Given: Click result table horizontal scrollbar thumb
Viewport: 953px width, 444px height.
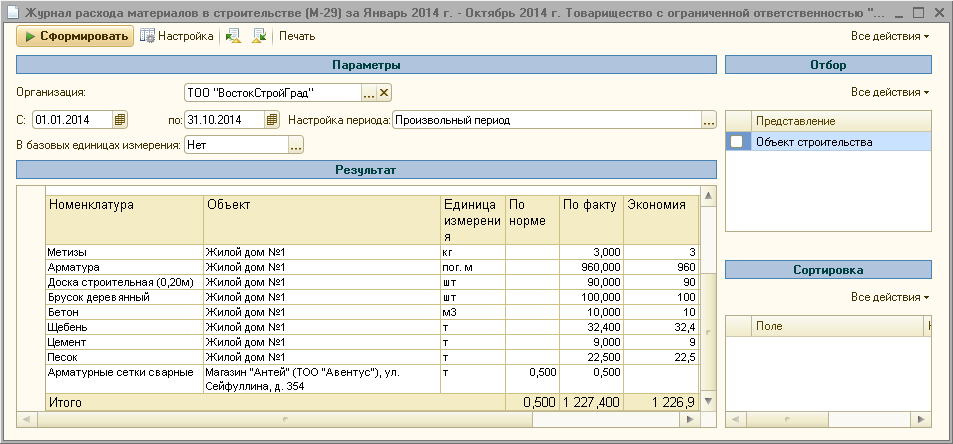Looking at the screenshot, I should click(x=285, y=419).
